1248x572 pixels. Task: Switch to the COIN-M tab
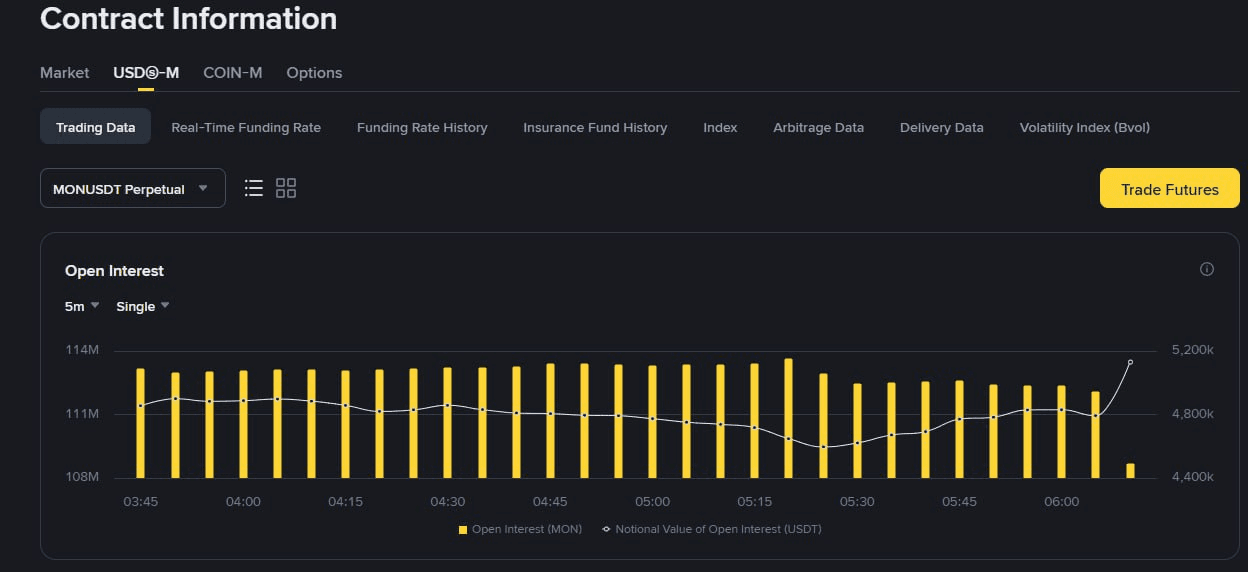tap(232, 73)
